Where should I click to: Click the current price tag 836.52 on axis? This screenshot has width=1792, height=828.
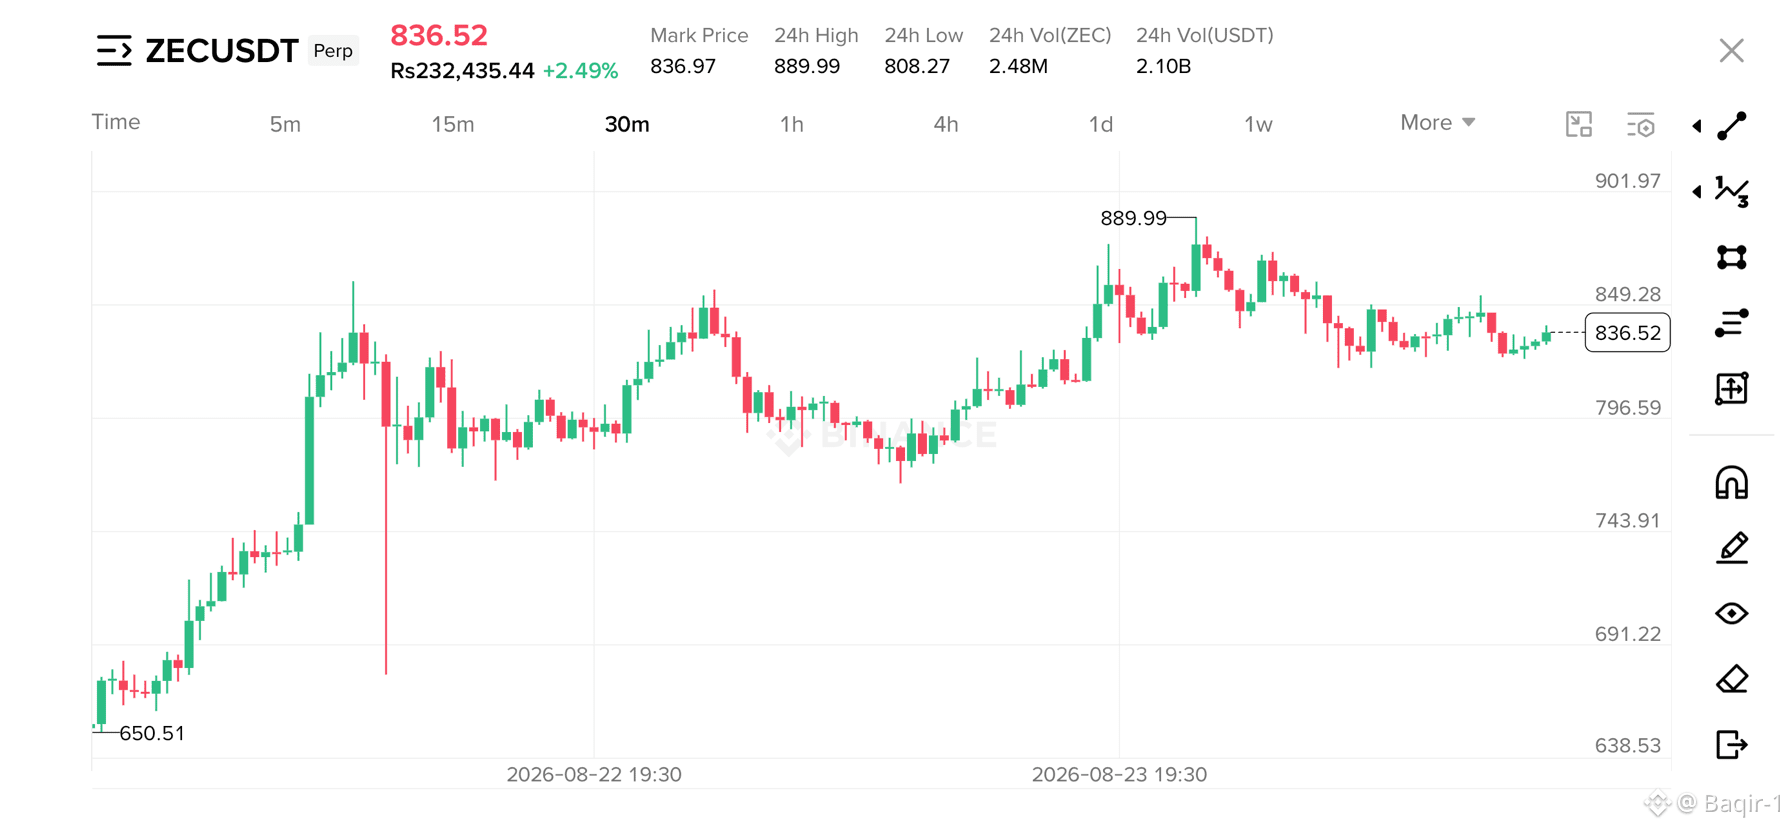coord(1627,333)
